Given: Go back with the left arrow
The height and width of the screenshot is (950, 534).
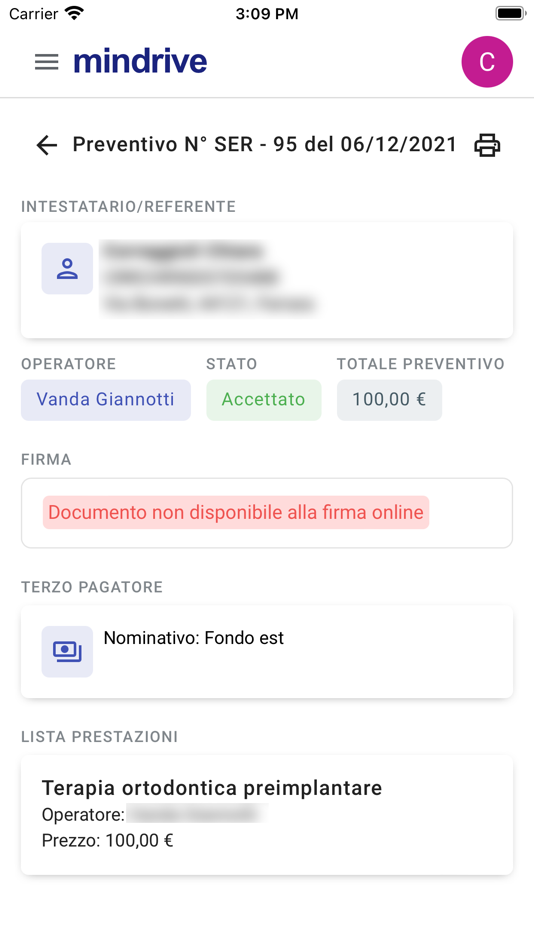Looking at the screenshot, I should click(47, 145).
